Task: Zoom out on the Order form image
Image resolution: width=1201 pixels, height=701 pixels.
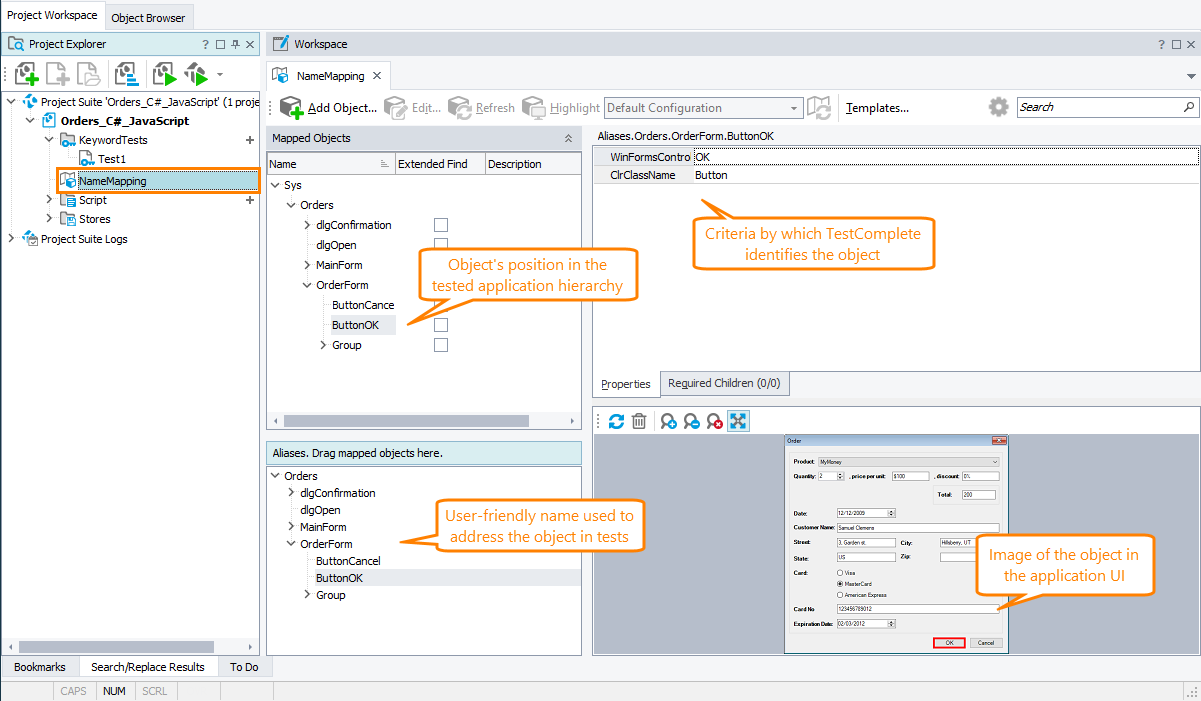Action: tap(690, 421)
